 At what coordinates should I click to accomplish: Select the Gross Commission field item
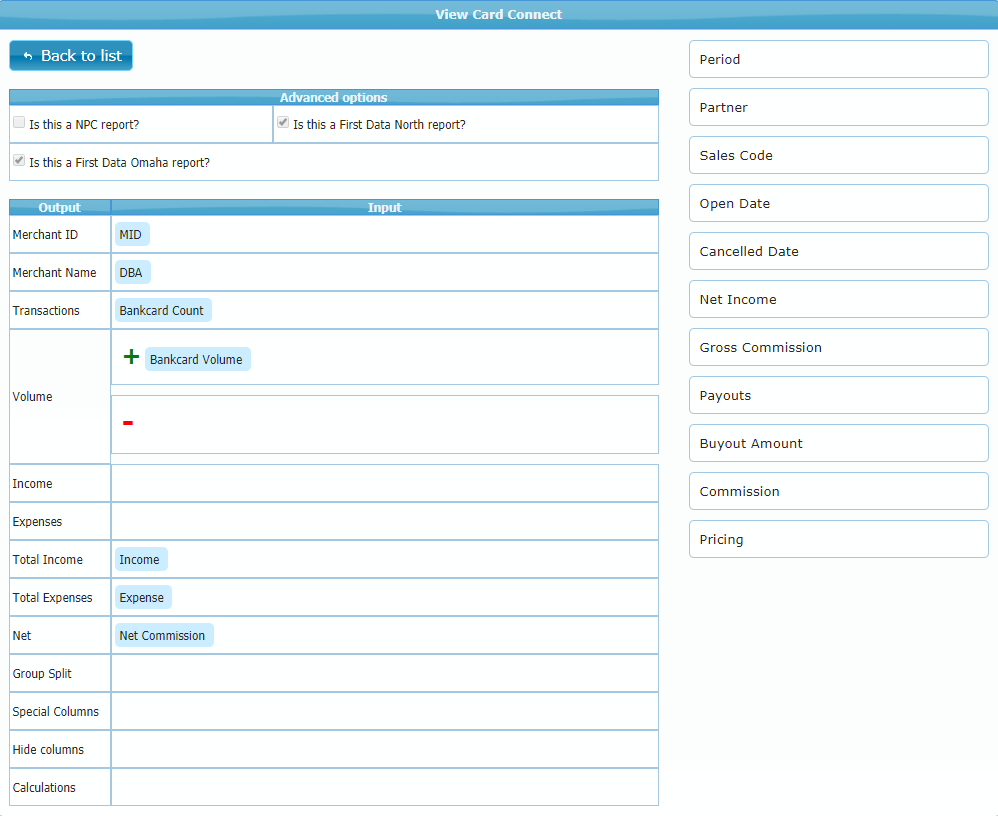point(838,347)
